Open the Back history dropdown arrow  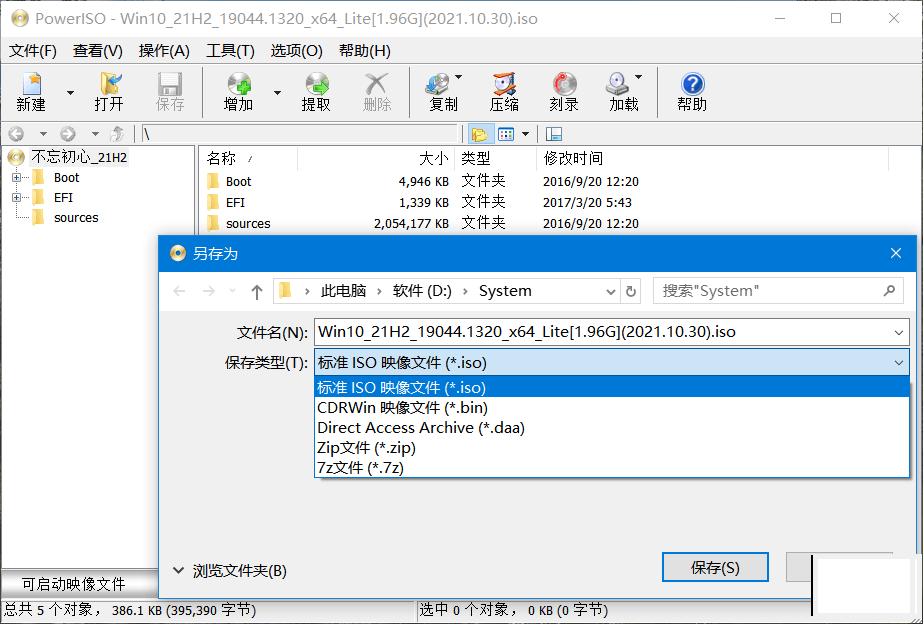43,134
